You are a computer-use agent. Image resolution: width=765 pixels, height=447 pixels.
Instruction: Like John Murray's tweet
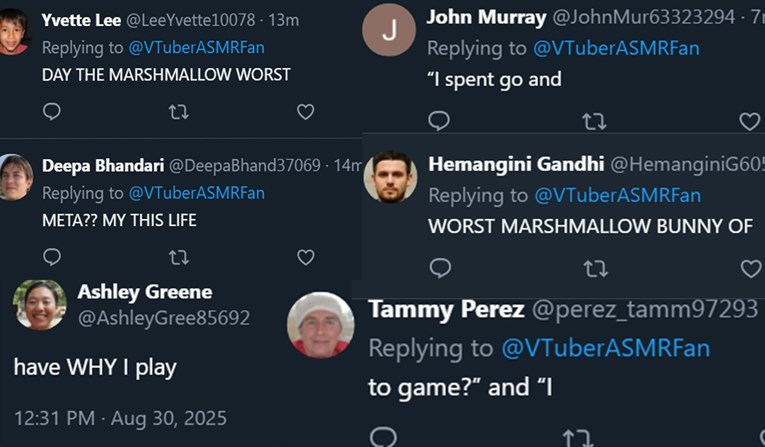click(750, 121)
